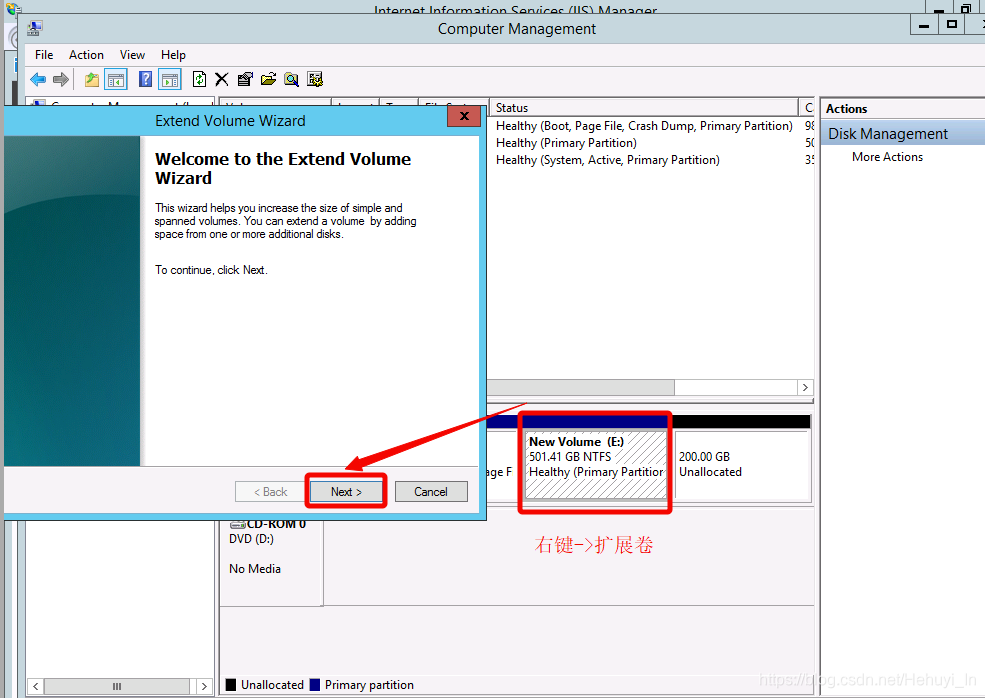Image resolution: width=985 pixels, height=698 pixels.
Task: Click the volume list horizontal scrollbar thumb
Action: 580,387
